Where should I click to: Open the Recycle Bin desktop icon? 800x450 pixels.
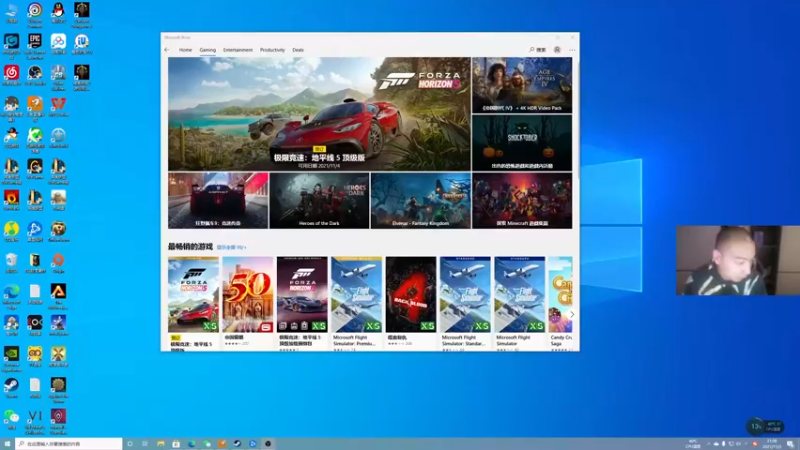pyautogui.click(x=11, y=263)
